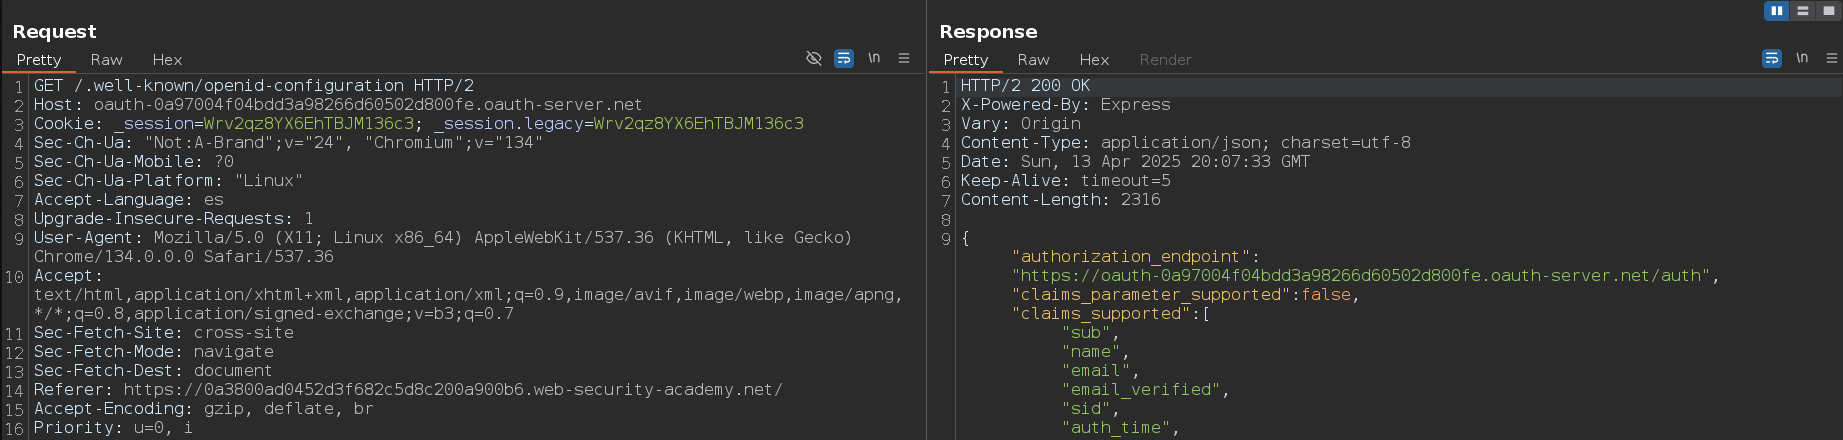Select the Response Pretty tab
This screenshot has height=440, width=1843.
965,60
